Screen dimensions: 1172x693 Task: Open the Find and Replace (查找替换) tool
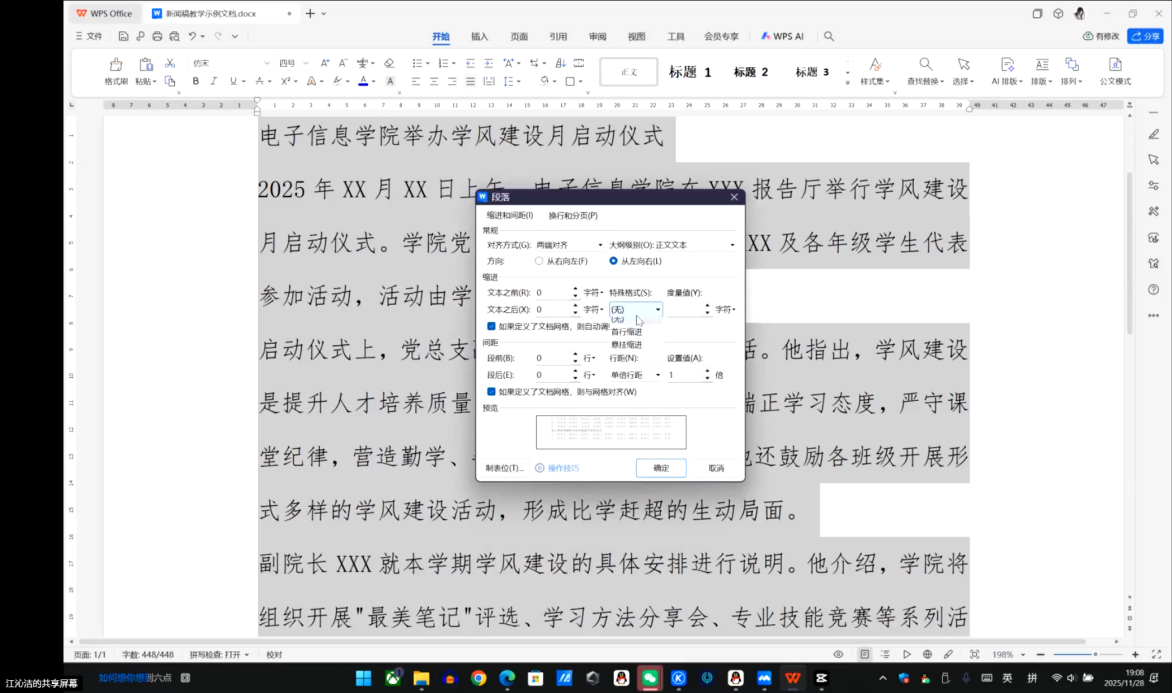pos(926,65)
